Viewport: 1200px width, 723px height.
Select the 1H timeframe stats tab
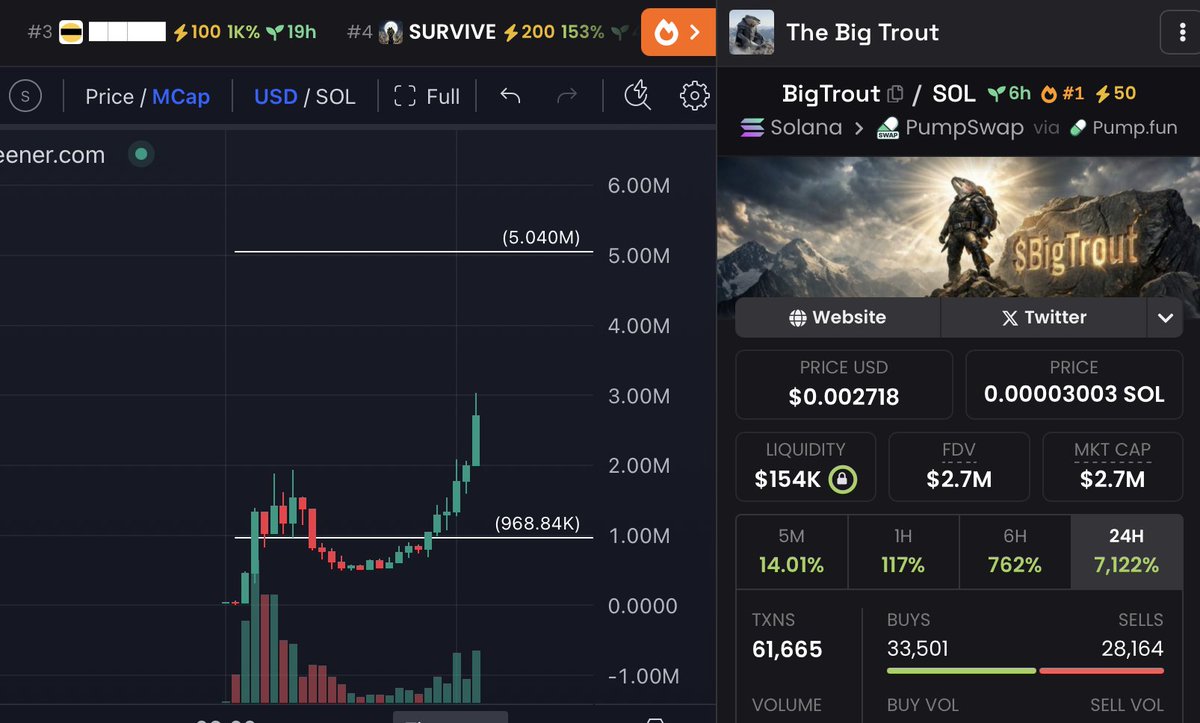(x=903, y=552)
